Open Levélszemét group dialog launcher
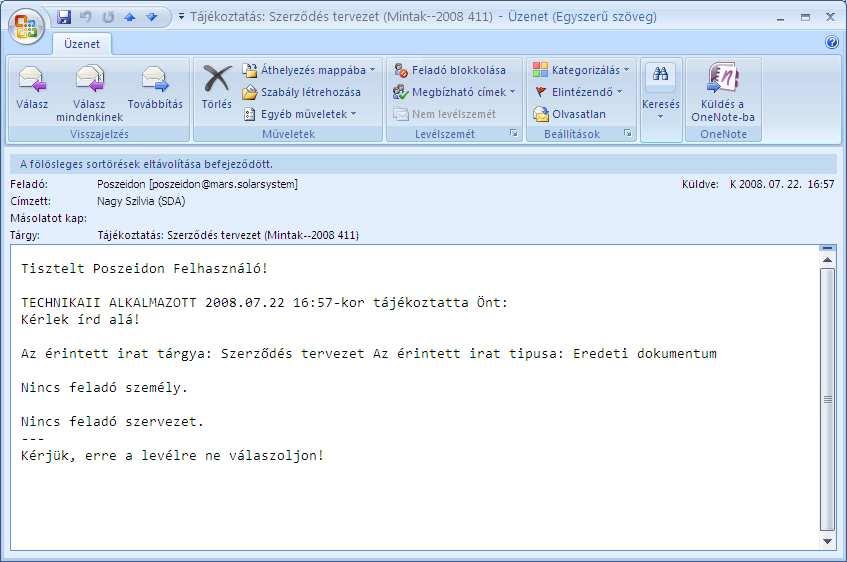Image resolution: width=847 pixels, height=562 pixels. pos(513,133)
